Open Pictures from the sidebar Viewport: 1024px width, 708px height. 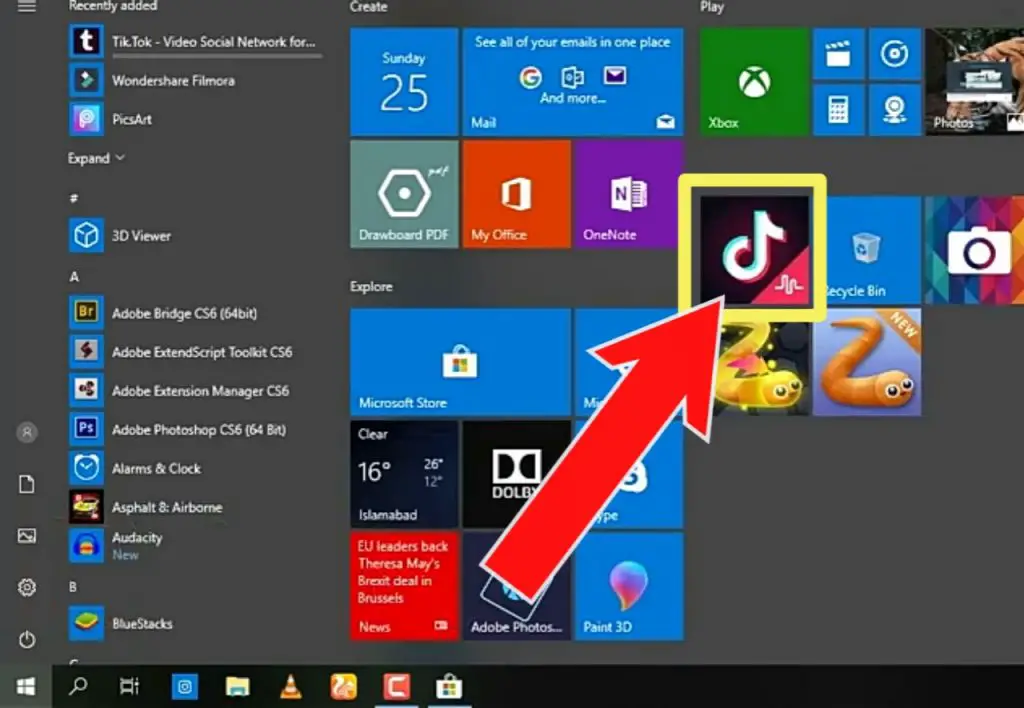coord(27,536)
